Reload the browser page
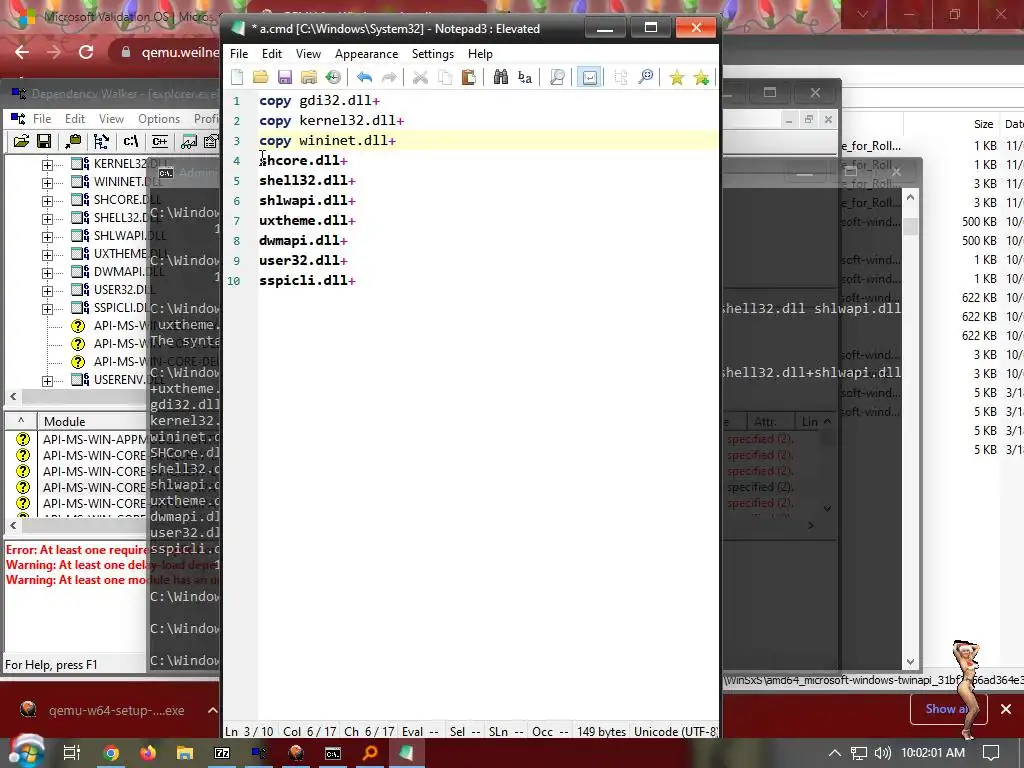 [86, 52]
